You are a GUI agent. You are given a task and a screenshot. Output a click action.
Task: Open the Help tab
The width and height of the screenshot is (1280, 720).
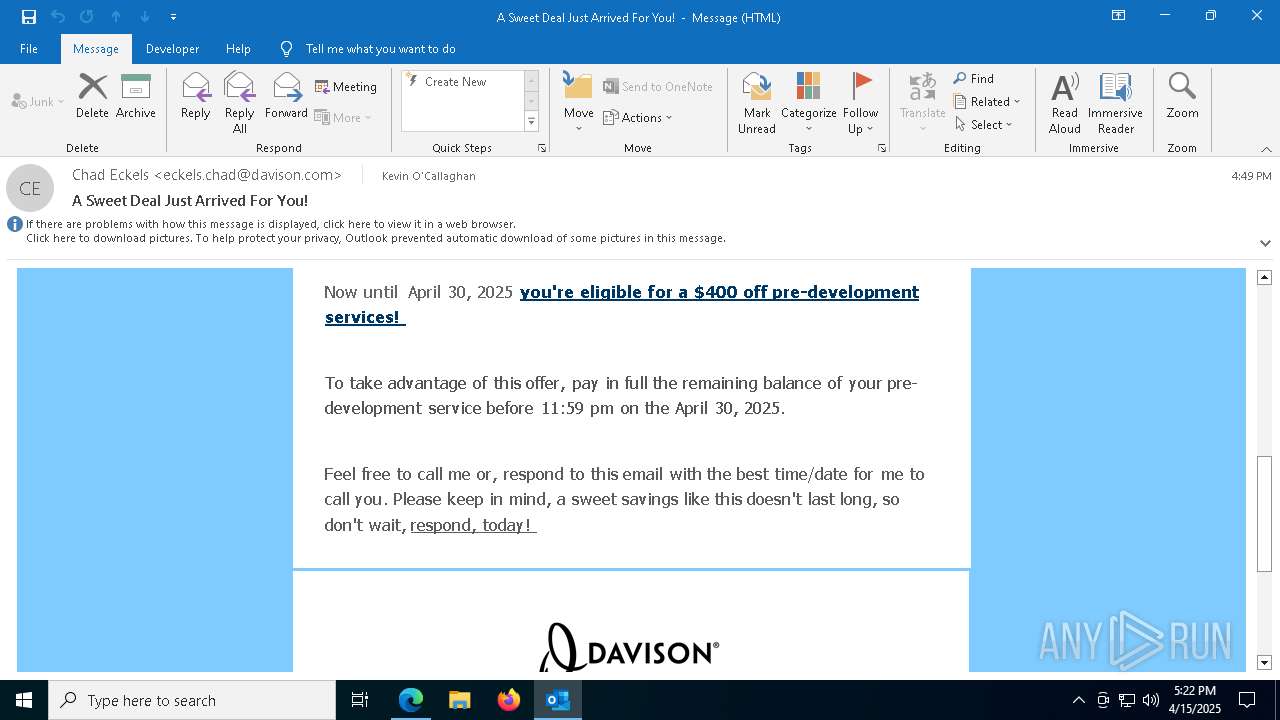pyautogui.click(x=238, y=49)
